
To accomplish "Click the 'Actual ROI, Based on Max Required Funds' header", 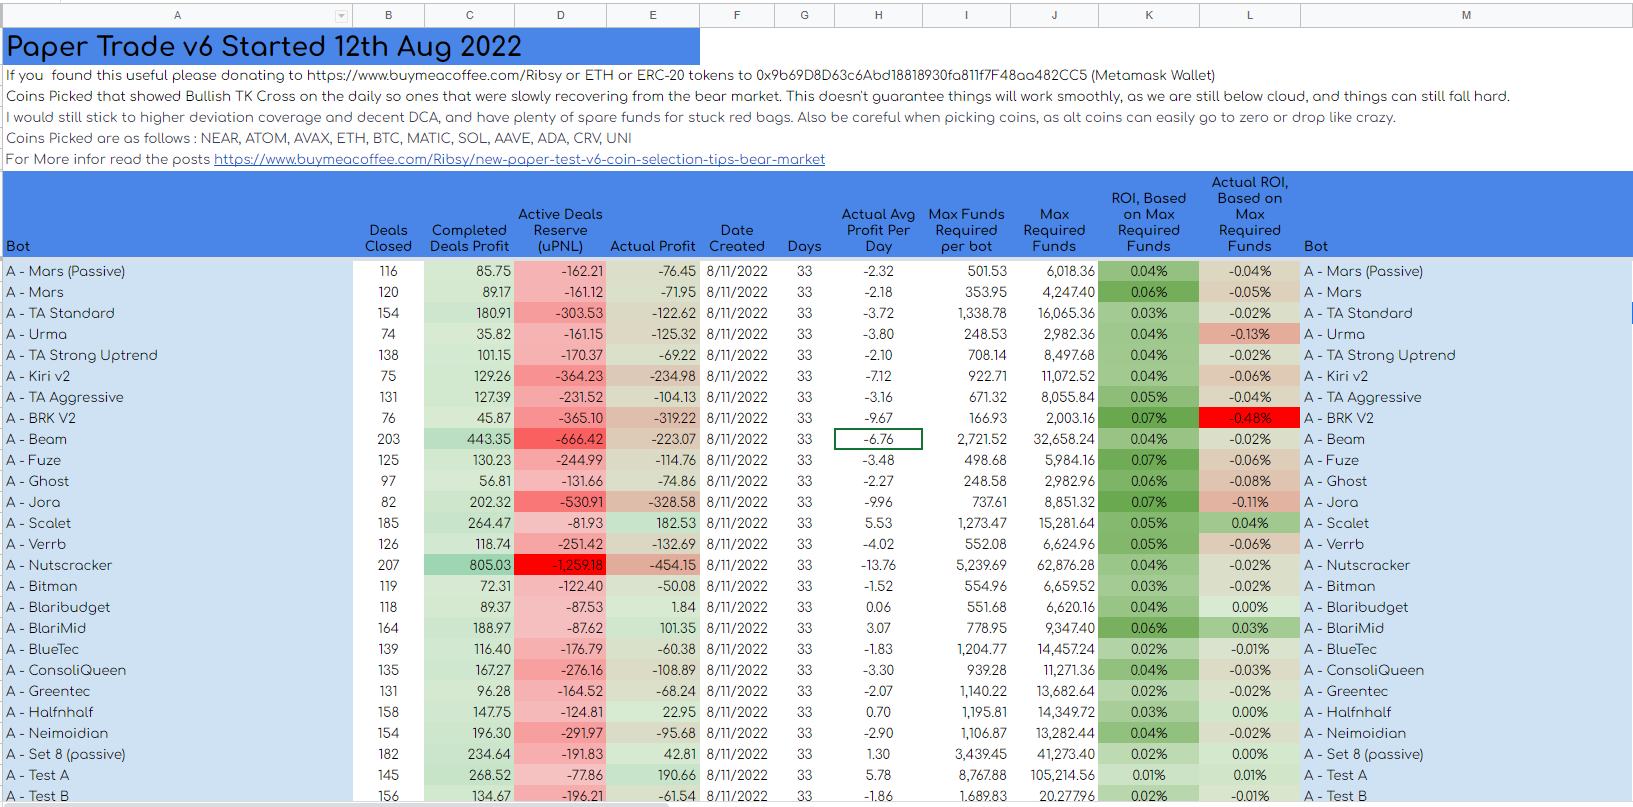I will click(x=1250, y=214).
